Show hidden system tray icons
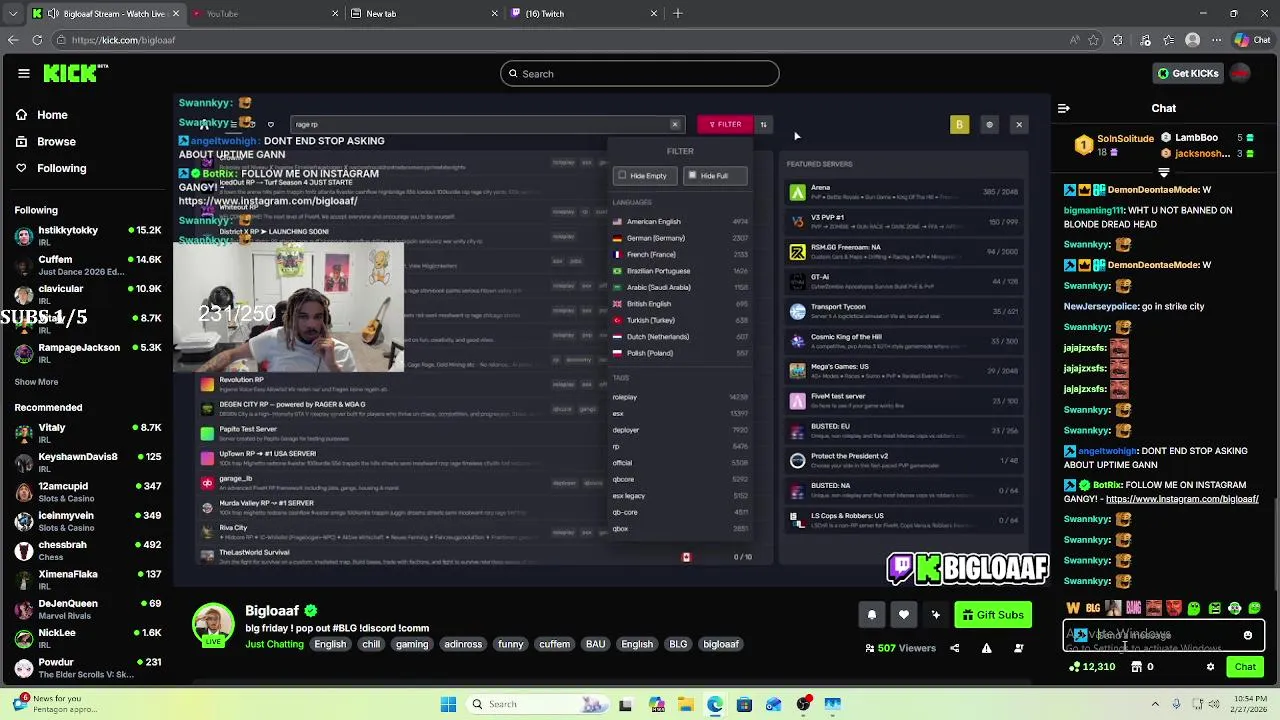Viewport: 1280px width, 720px height. coord(1155,704)
